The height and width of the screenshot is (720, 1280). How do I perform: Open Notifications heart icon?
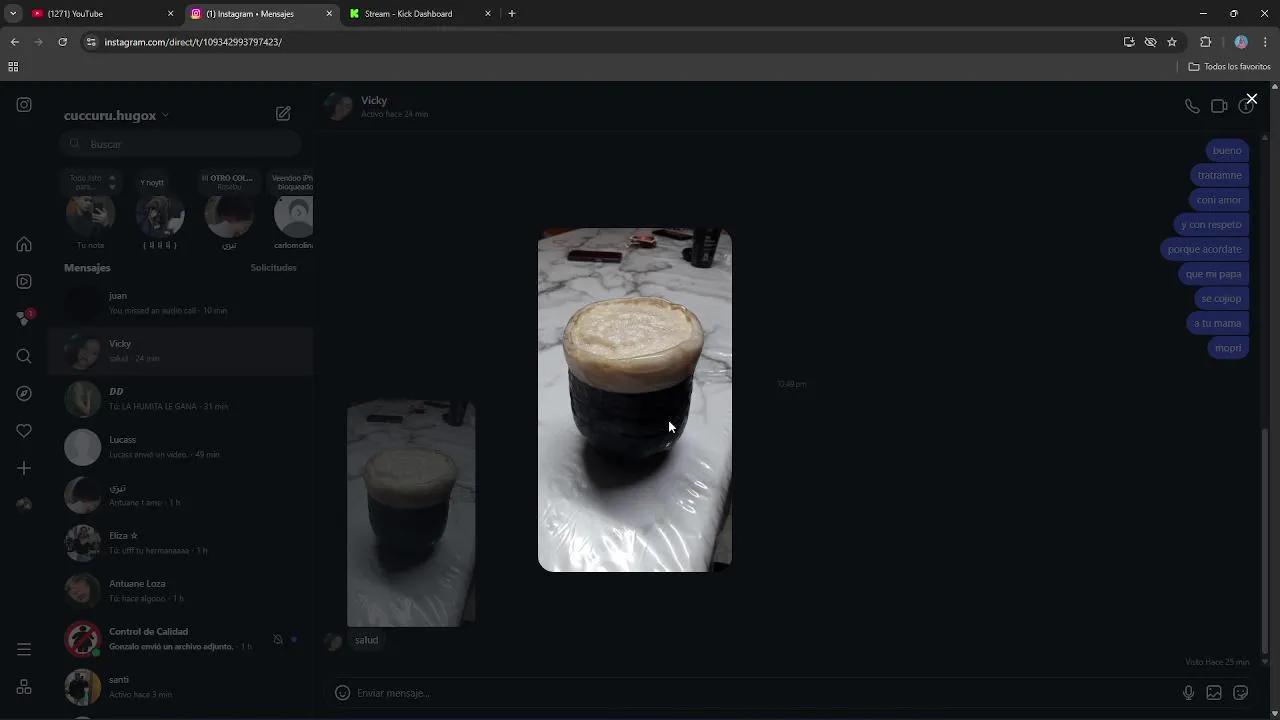coord(24,430)
